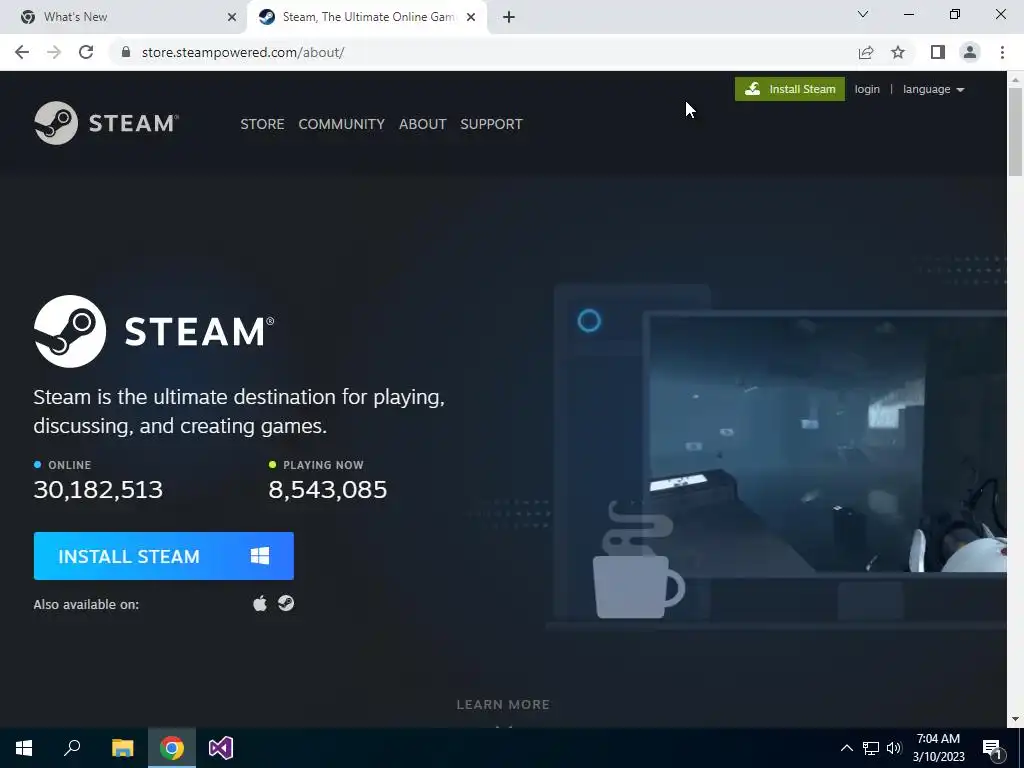Go back with the browser back arrow
The height and width of the screenshot is (768, 1024).
coord(22,52)
